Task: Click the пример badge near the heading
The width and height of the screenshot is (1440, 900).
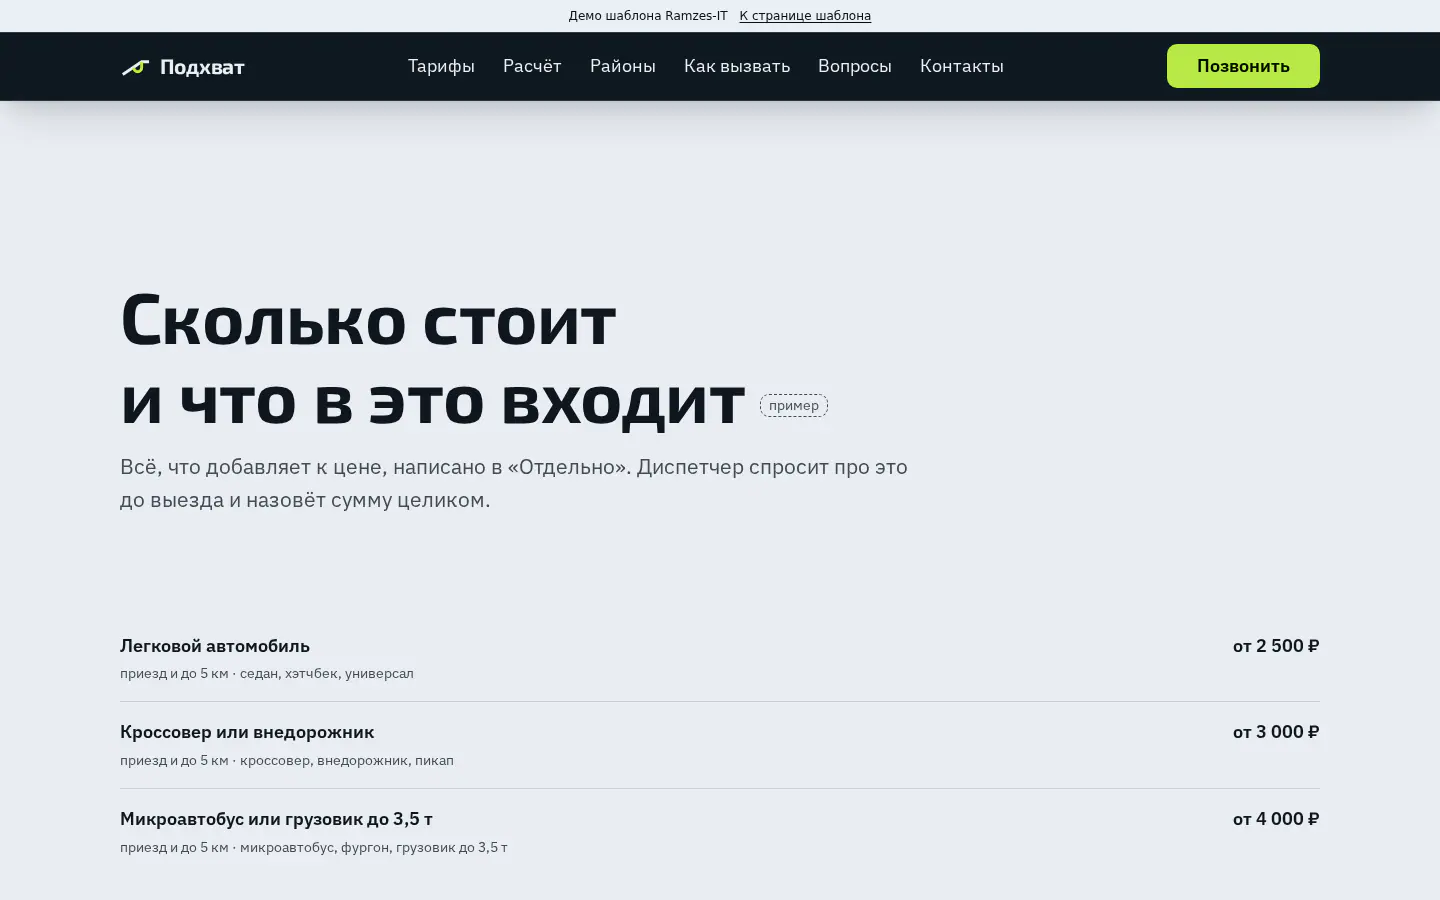Action: [x=794, y=405]
